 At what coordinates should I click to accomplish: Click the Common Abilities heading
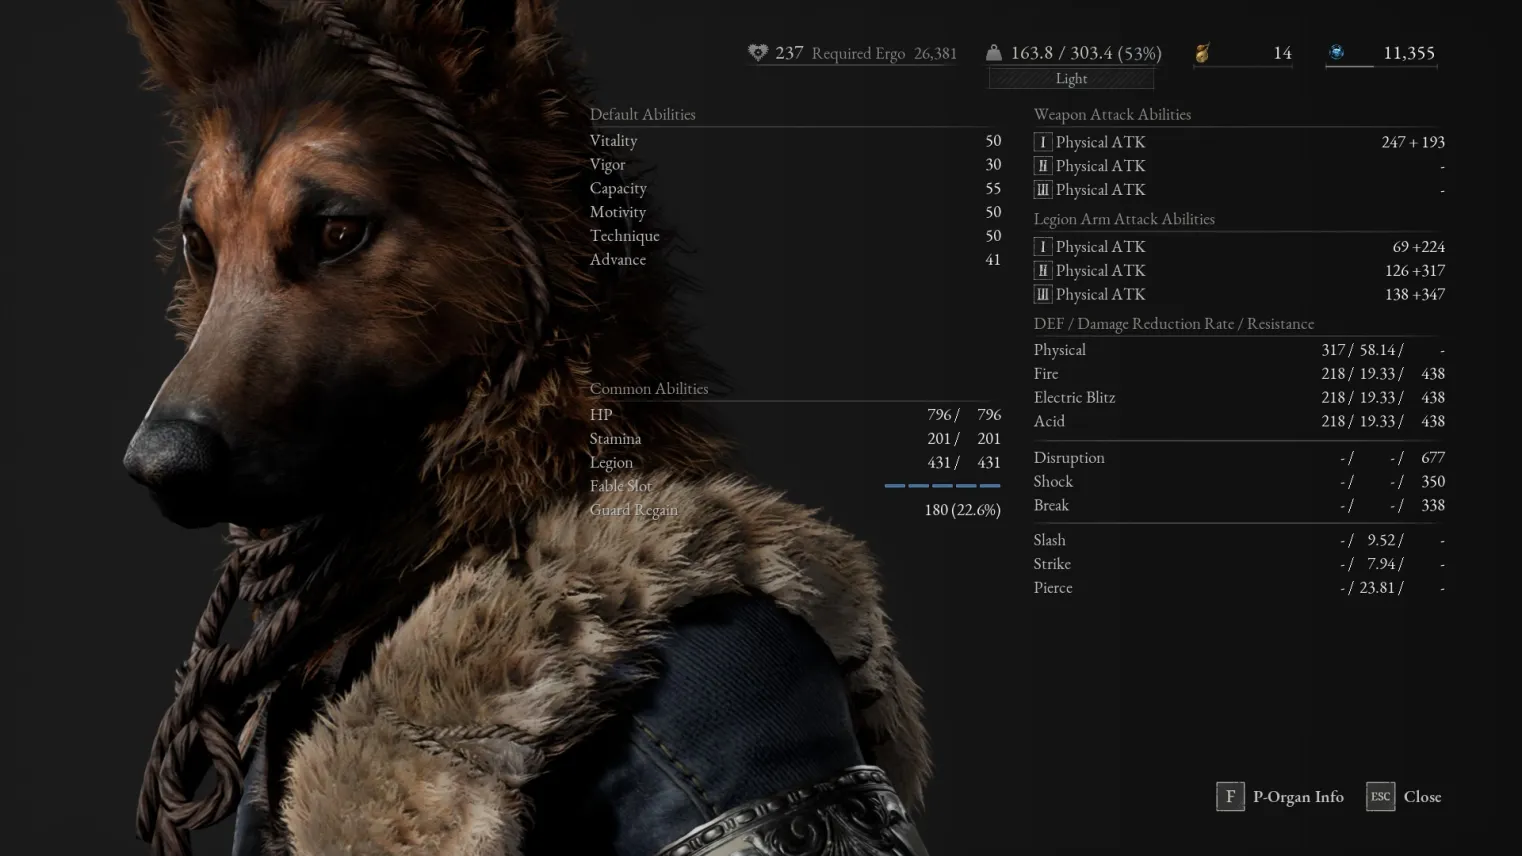click(649, 388)
